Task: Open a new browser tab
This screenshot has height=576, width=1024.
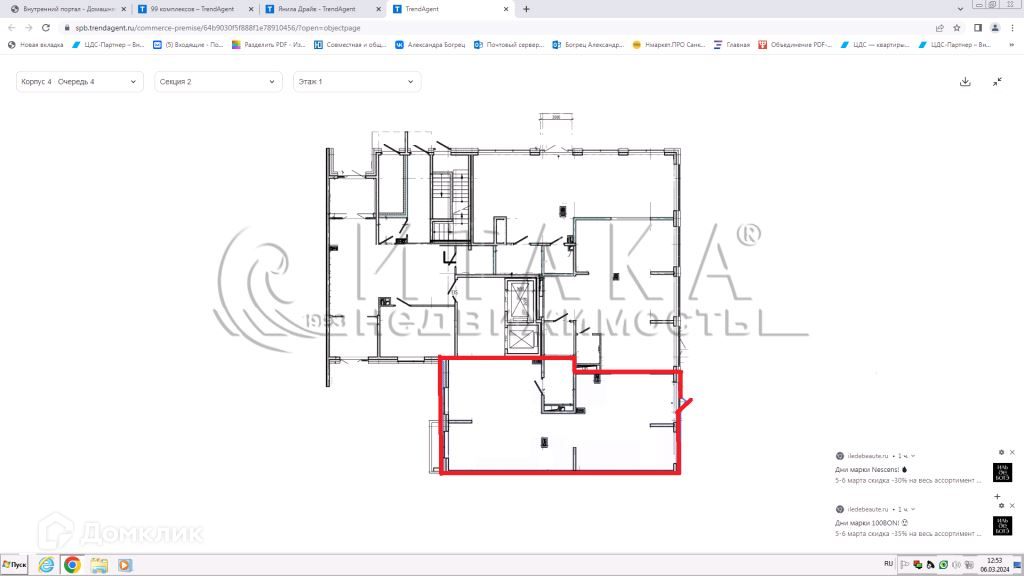Action: pyautogui.click(x=526, y=9)
